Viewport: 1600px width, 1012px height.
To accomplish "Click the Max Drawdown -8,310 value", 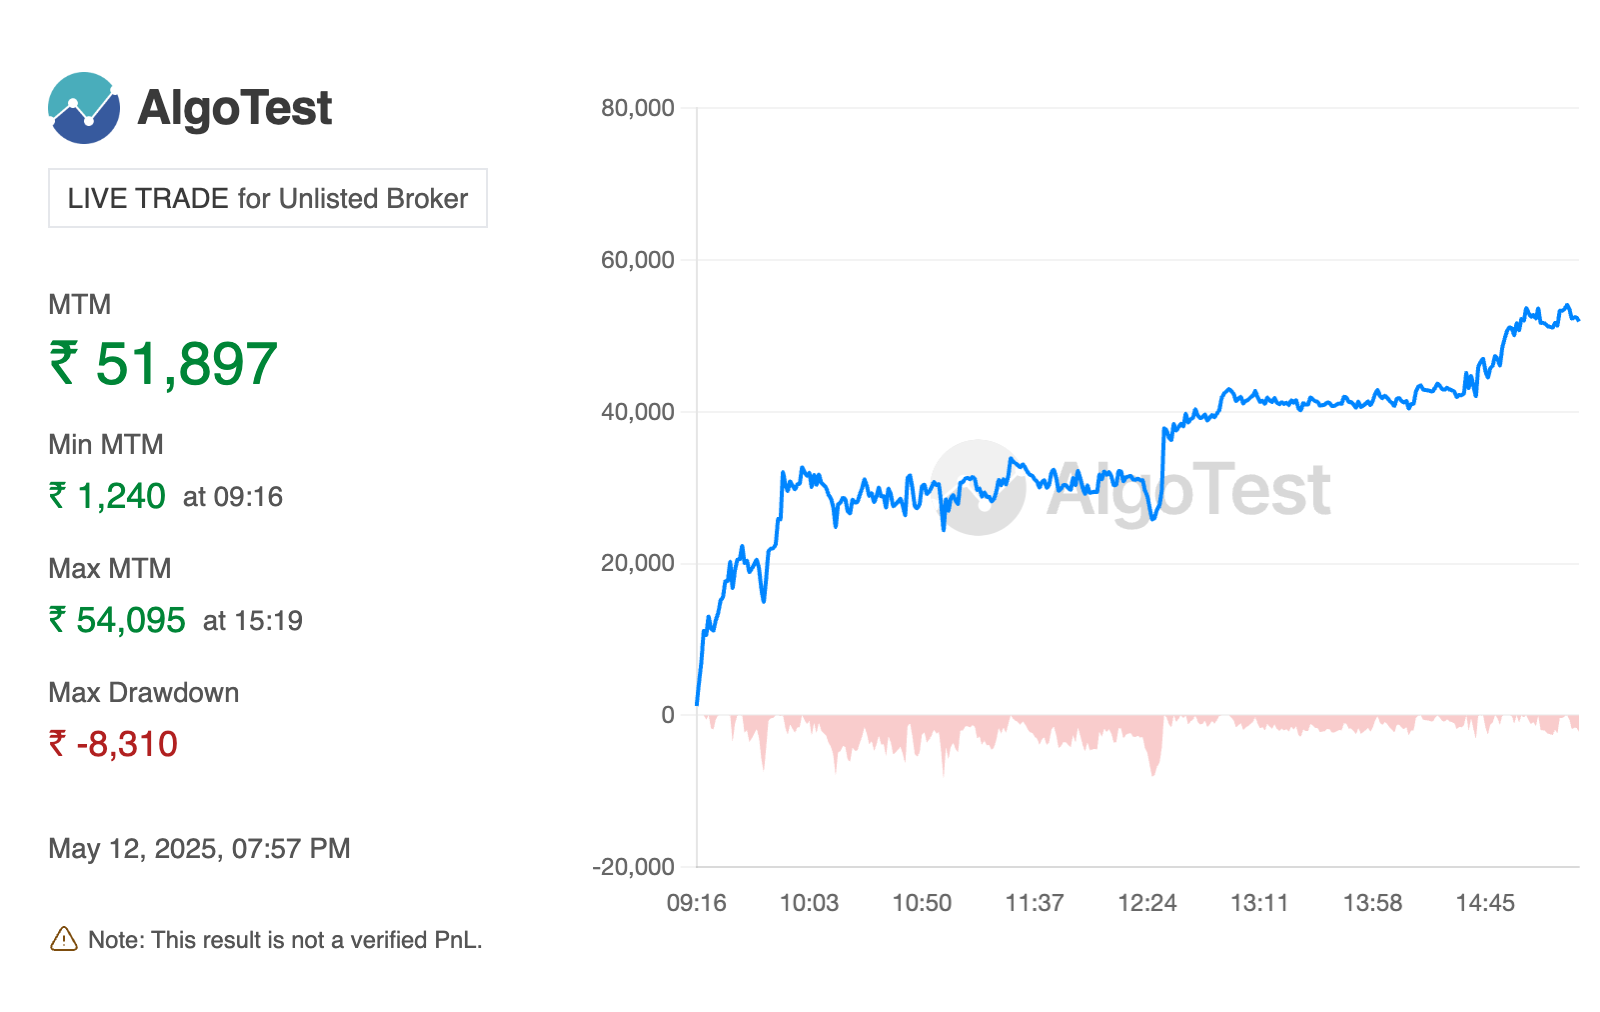I will pyautogui.click(x=127, y=744).
